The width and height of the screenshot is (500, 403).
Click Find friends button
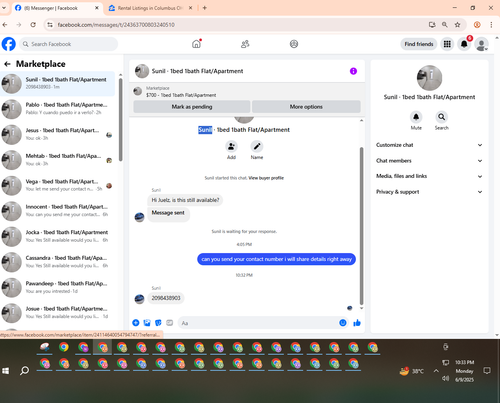pyautogui.click(x=419, y=44)
